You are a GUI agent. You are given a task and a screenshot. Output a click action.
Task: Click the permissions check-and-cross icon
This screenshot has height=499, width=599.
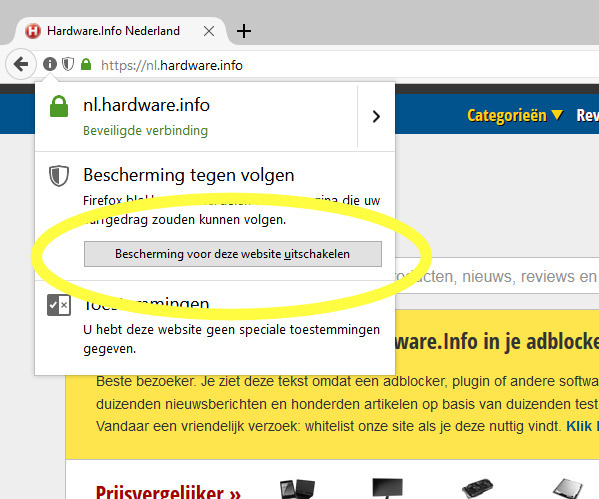coord(59,305)
